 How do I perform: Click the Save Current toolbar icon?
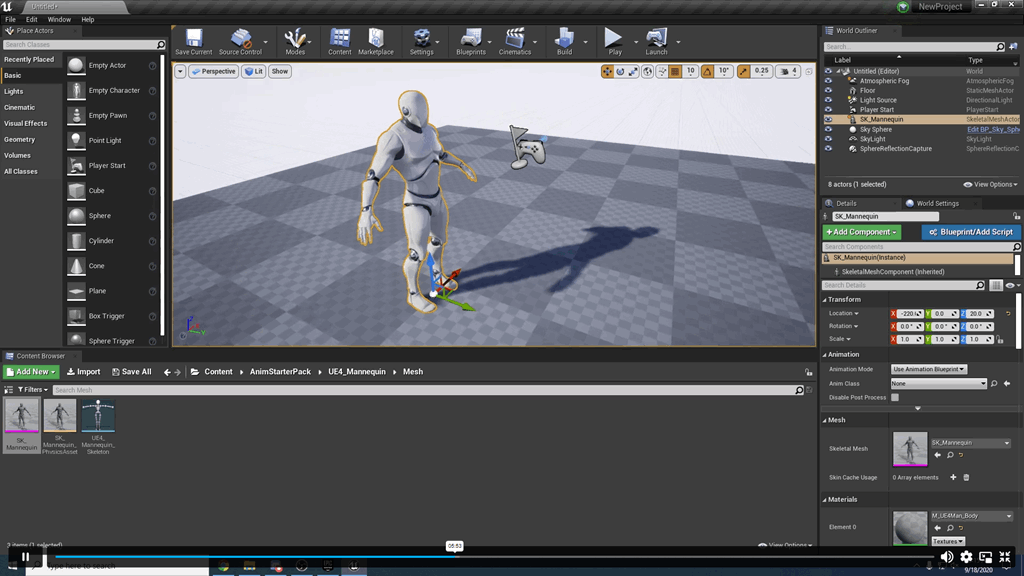[193, 41]
